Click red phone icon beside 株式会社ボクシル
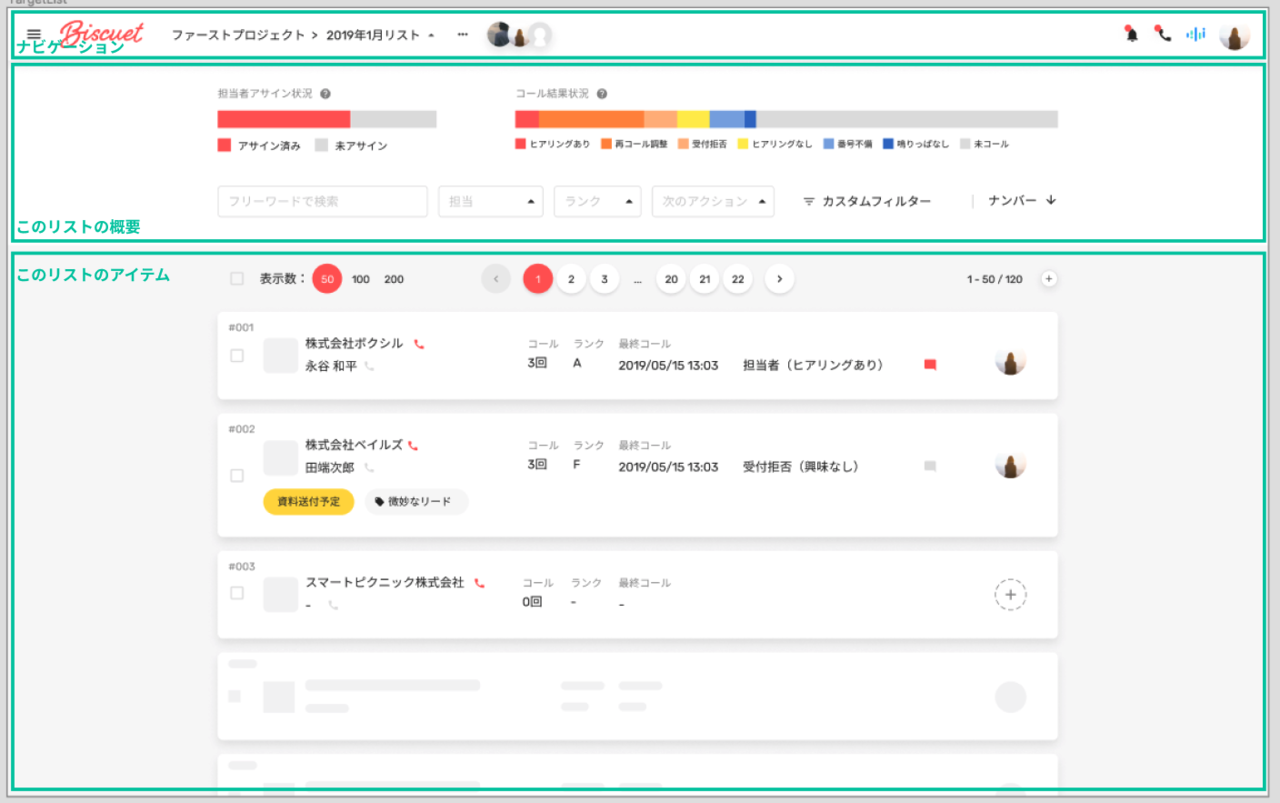This screenshot has height=803, width=1280. [419, 344]
